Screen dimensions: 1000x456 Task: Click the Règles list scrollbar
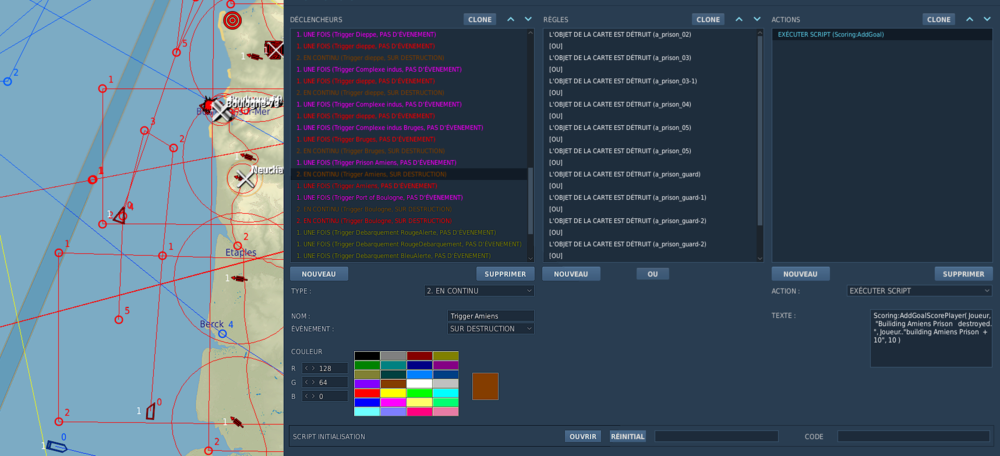(760, 131)
